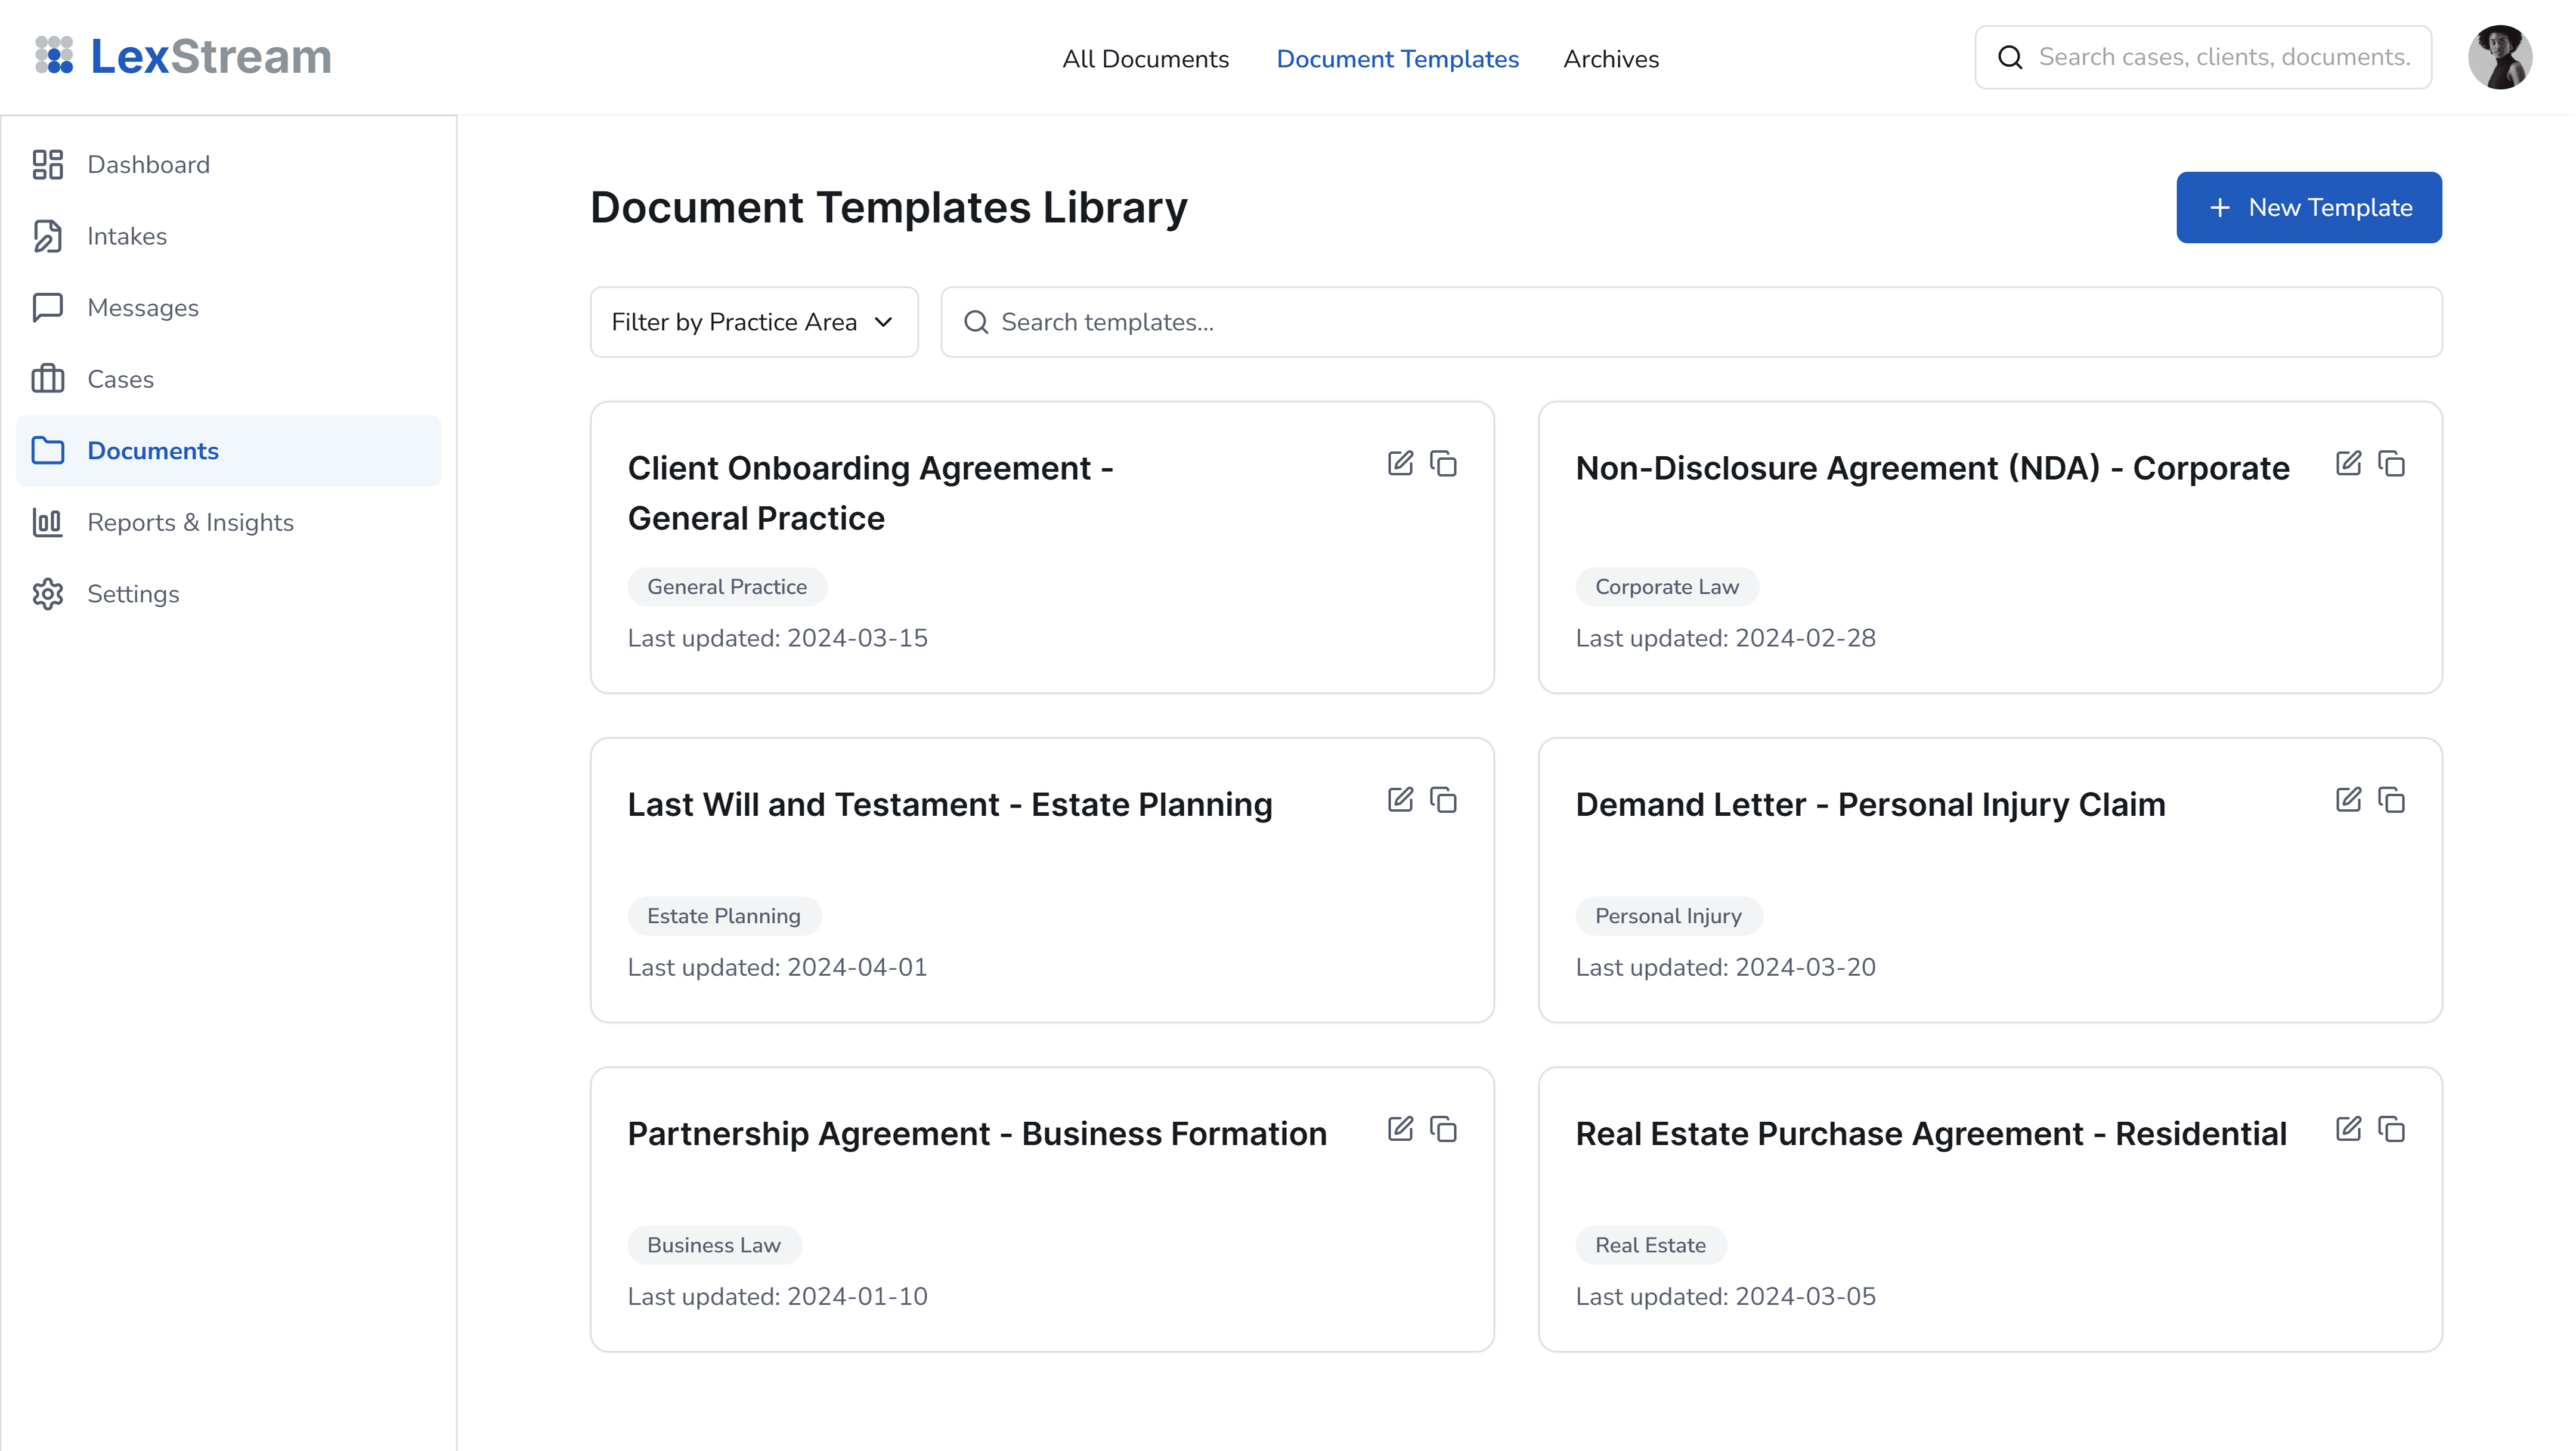The height and width of the screenshot is (1451, 2576).
Task: Go to Reports & Insights
Action: coord(190,522)
